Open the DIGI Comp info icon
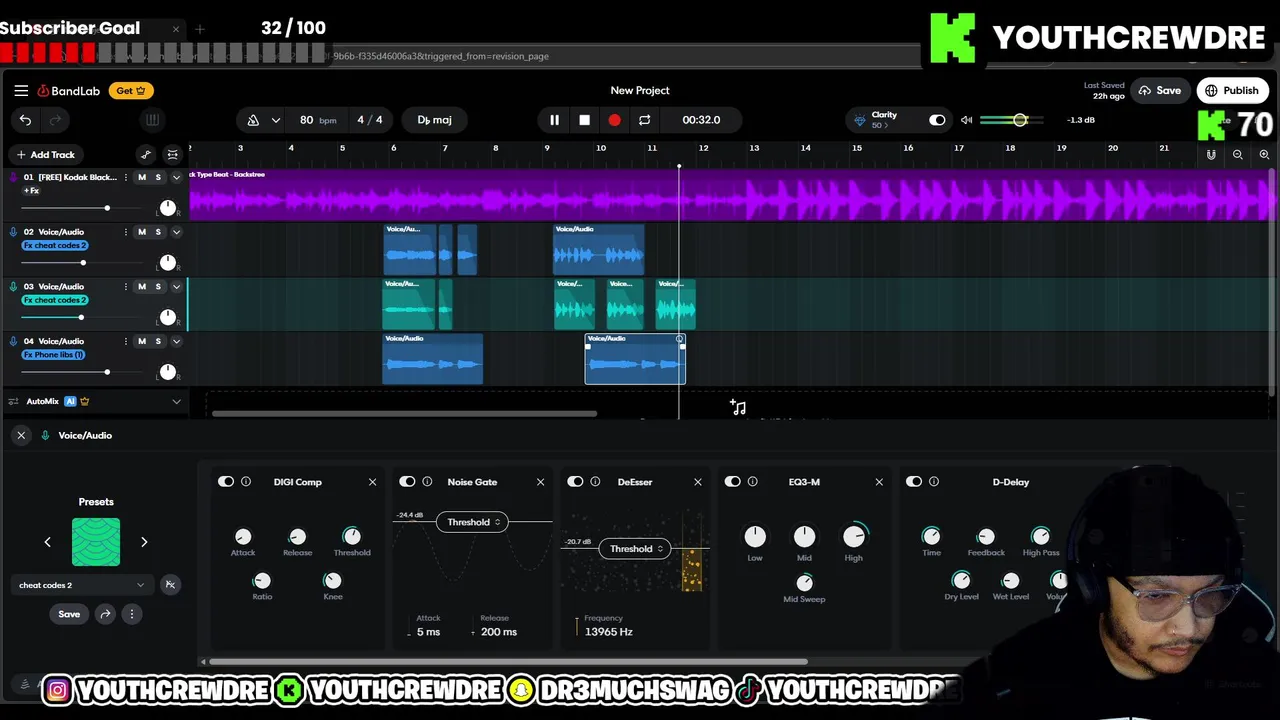Image resolution: width=1280 pixels, height=720 pixels. click(x=246, y=482)
